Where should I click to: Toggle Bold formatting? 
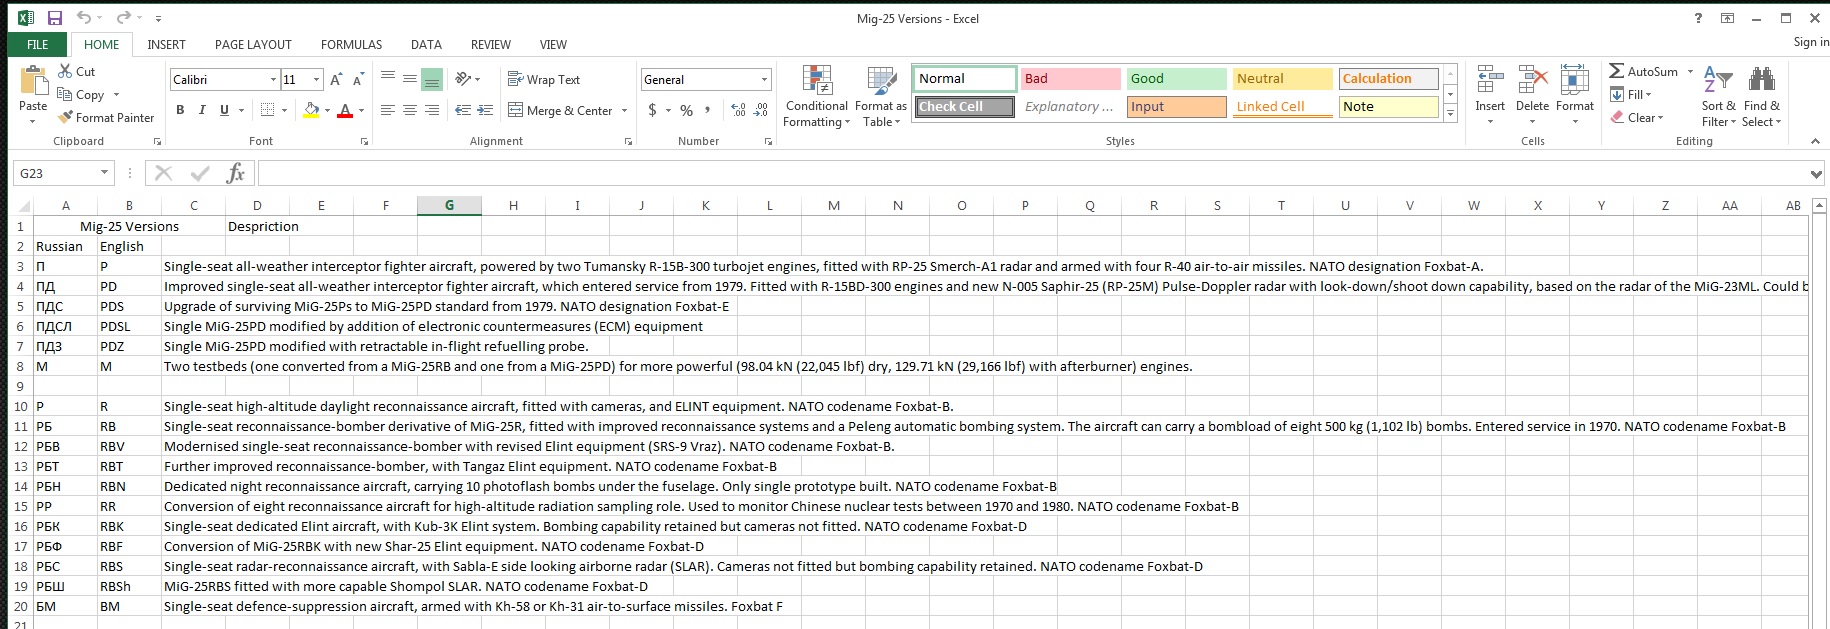pyautogui.click(x=180, y=110)
